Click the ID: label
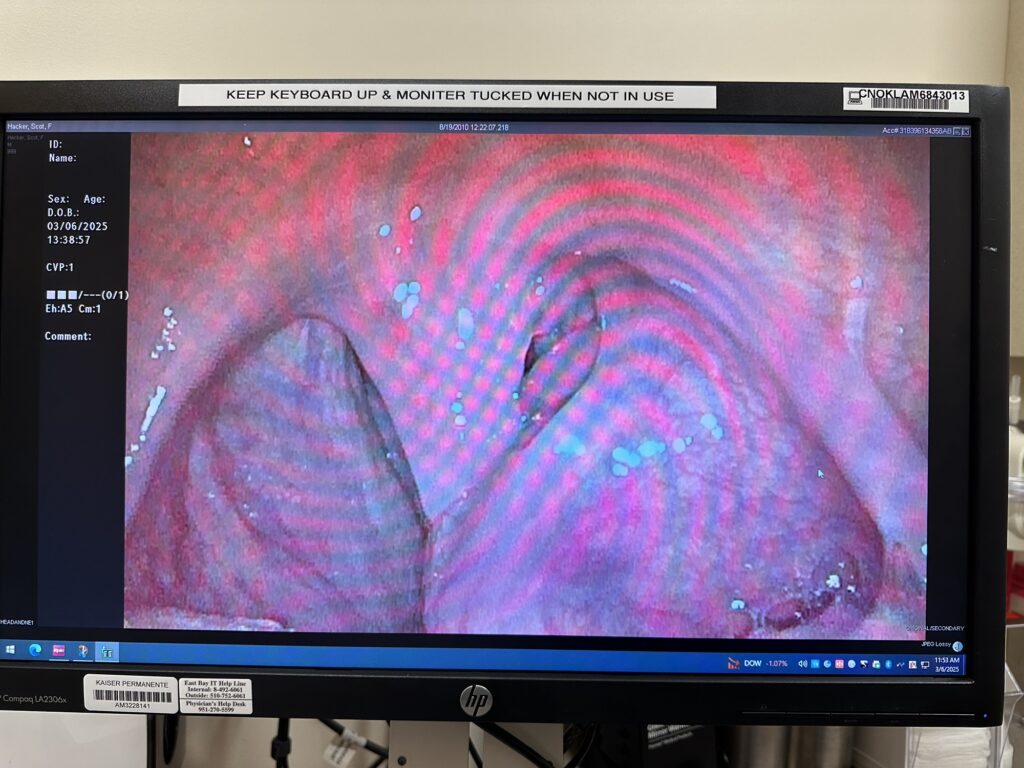This screenshot has height=768, width=1024. click(56, 144)
